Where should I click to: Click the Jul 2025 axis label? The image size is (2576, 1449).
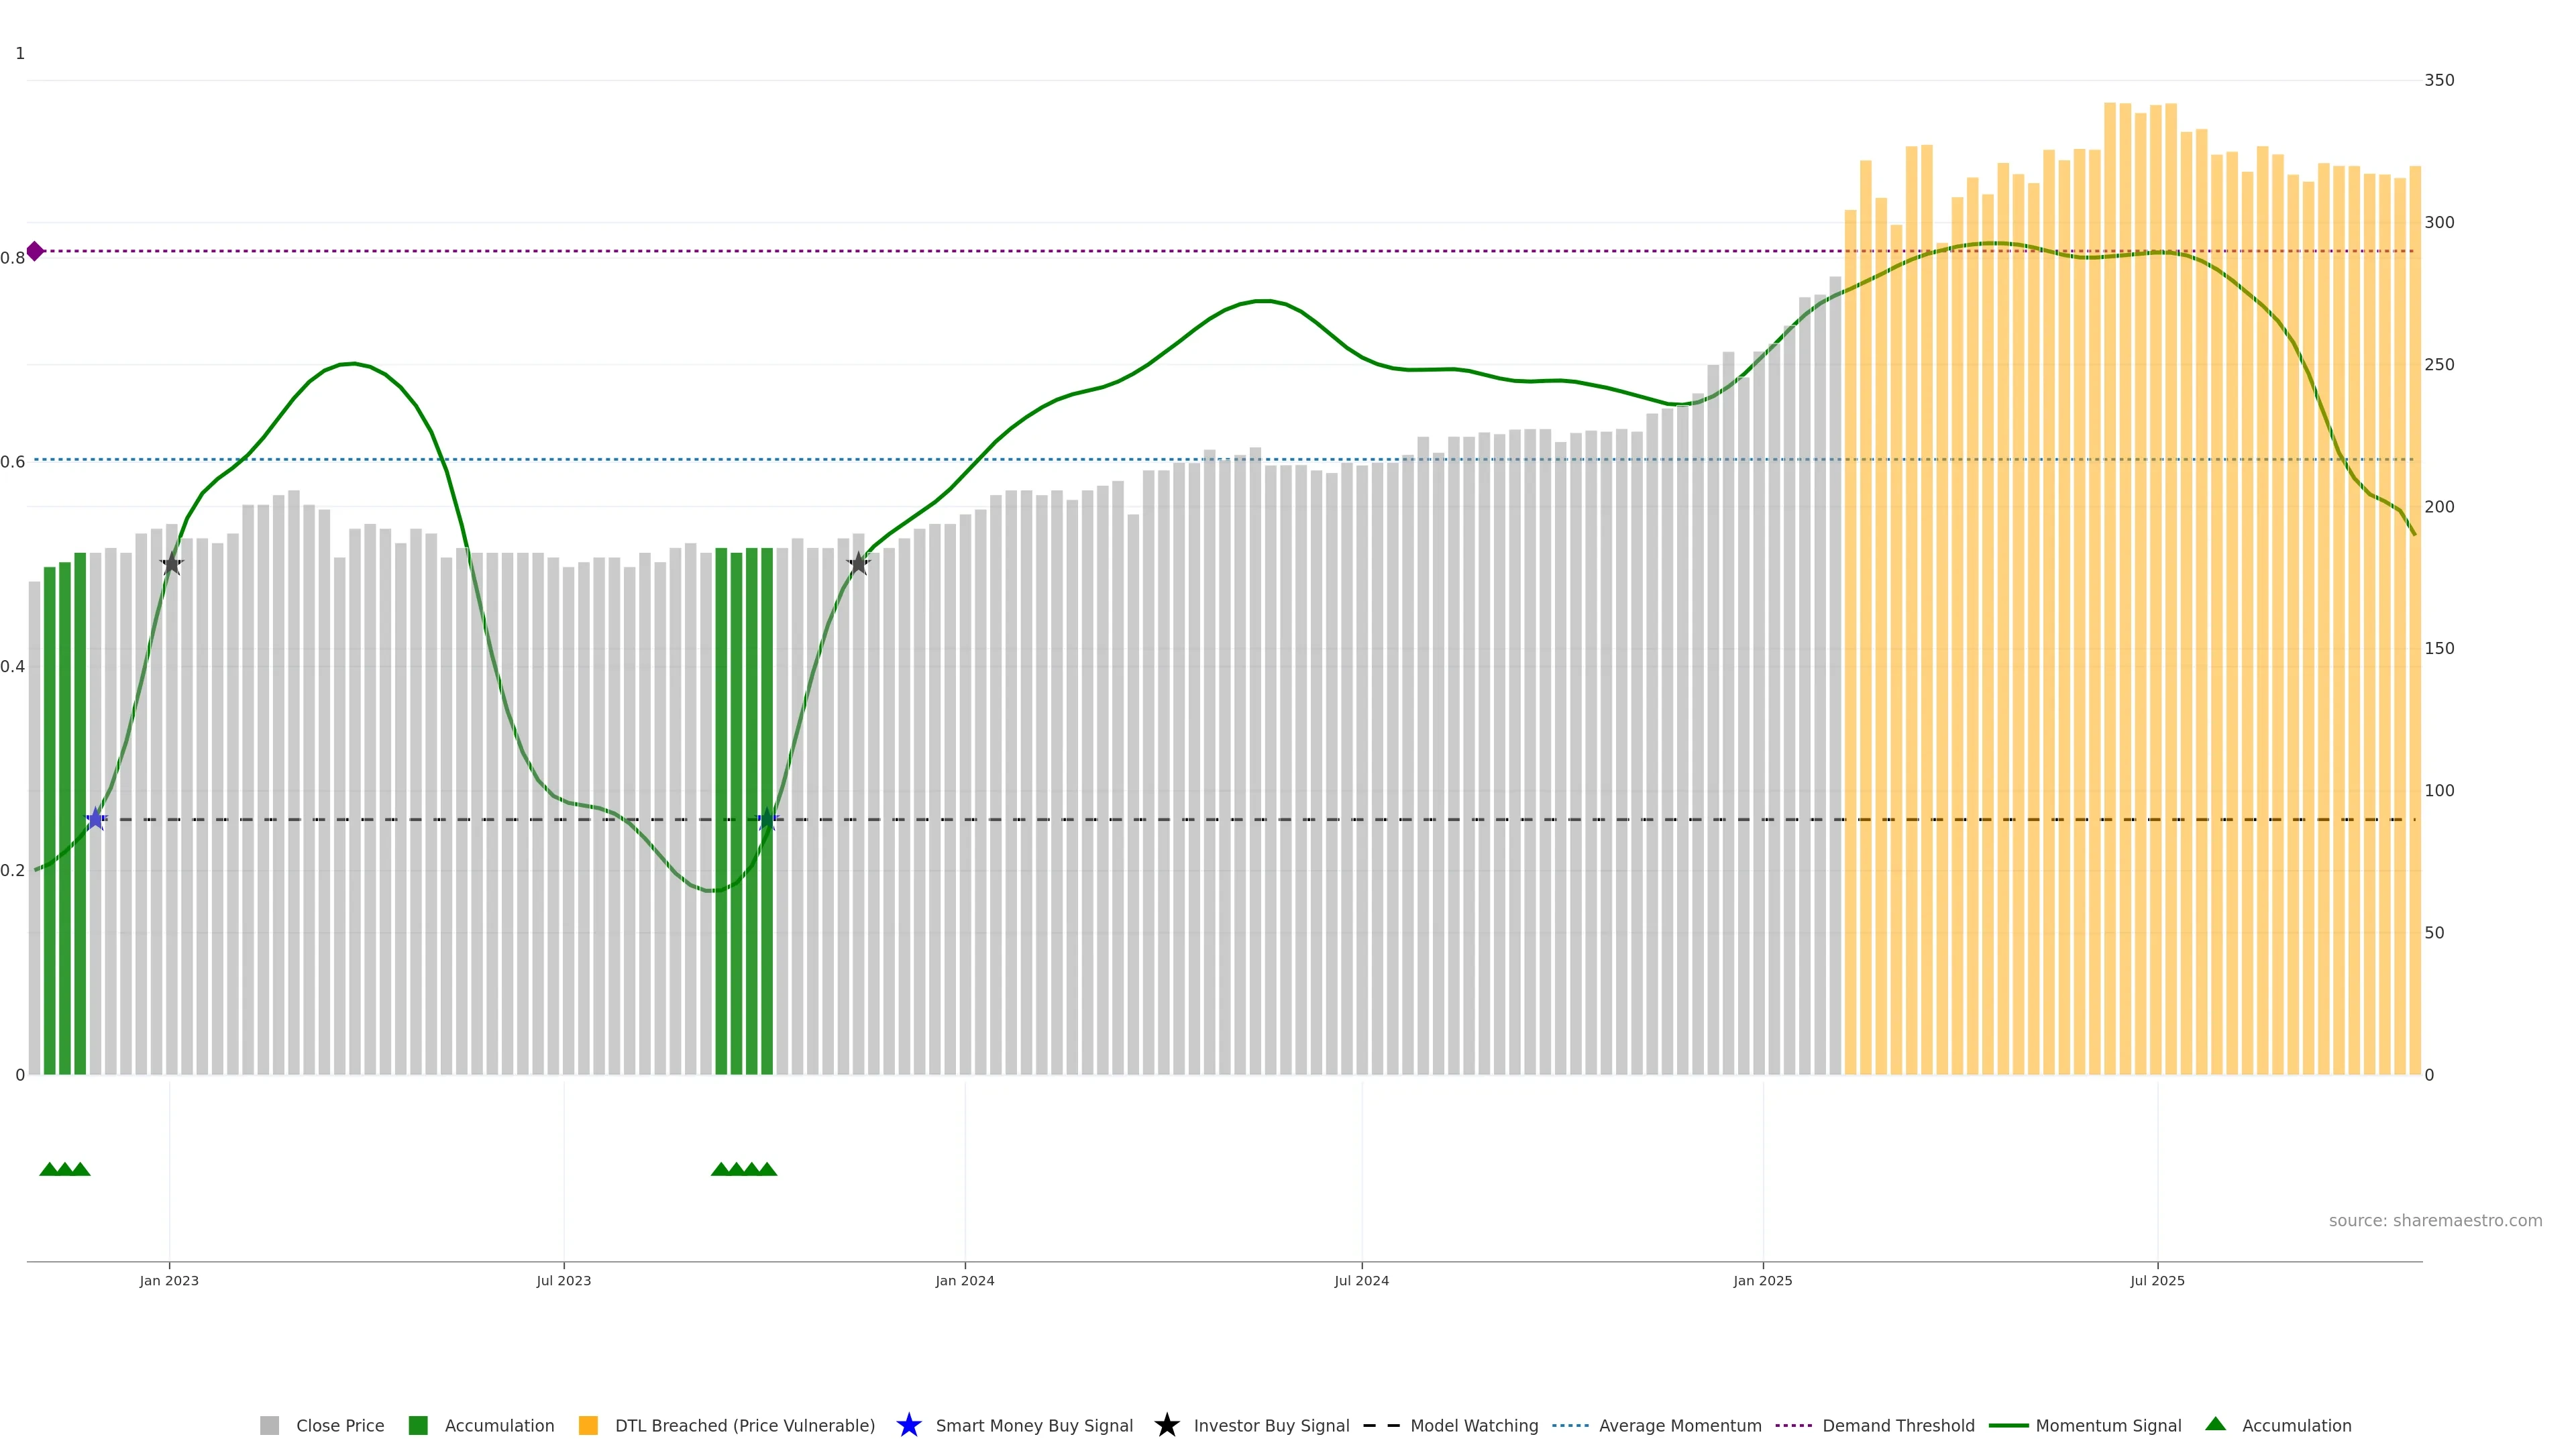[2157, 1280]
